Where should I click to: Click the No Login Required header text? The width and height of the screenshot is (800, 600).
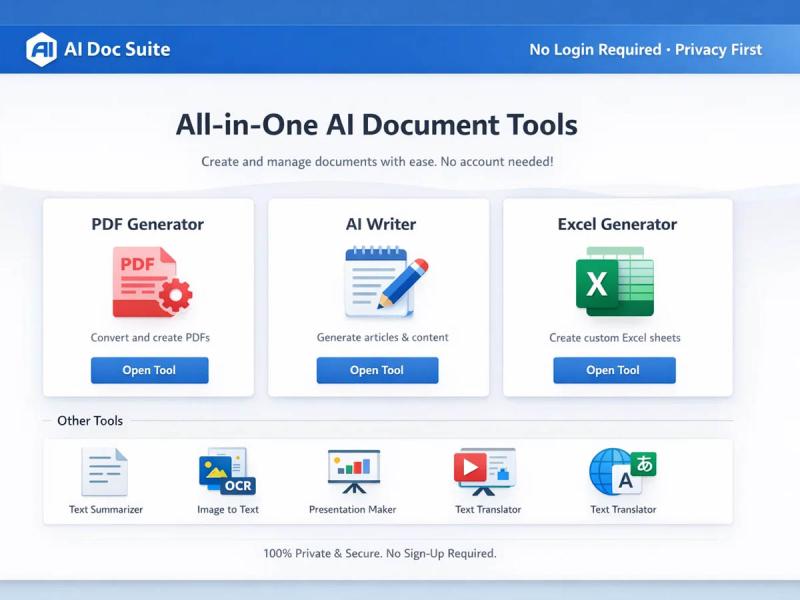point(595,49)
